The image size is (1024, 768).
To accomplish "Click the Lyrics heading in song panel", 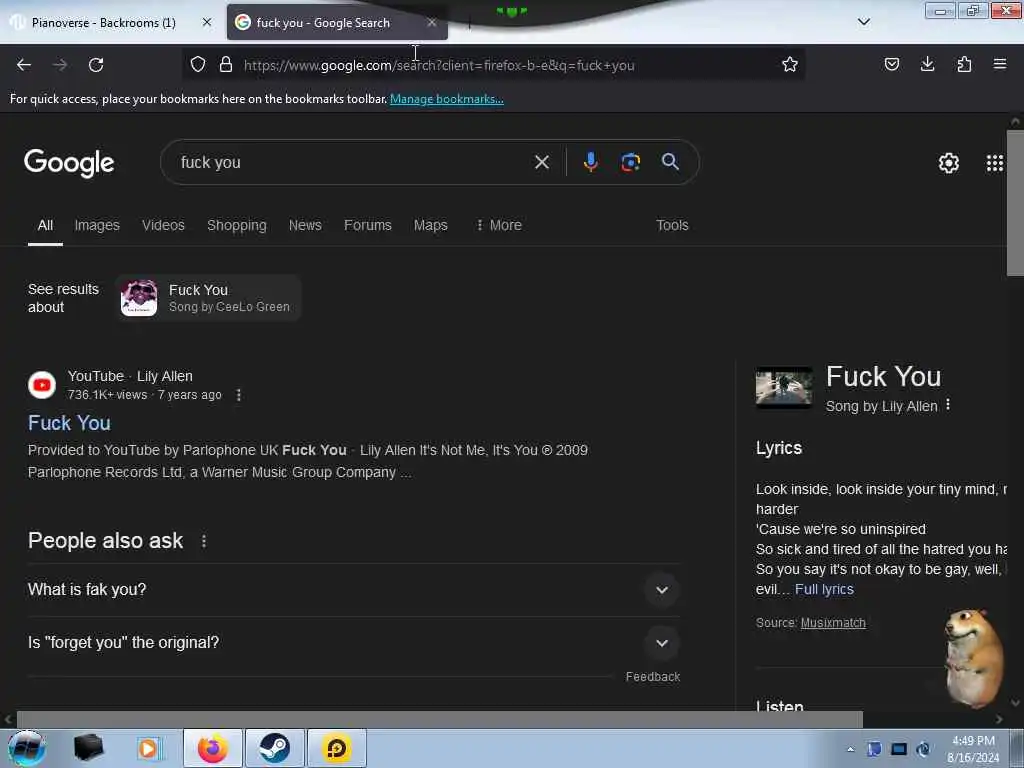I will point(778,448).
